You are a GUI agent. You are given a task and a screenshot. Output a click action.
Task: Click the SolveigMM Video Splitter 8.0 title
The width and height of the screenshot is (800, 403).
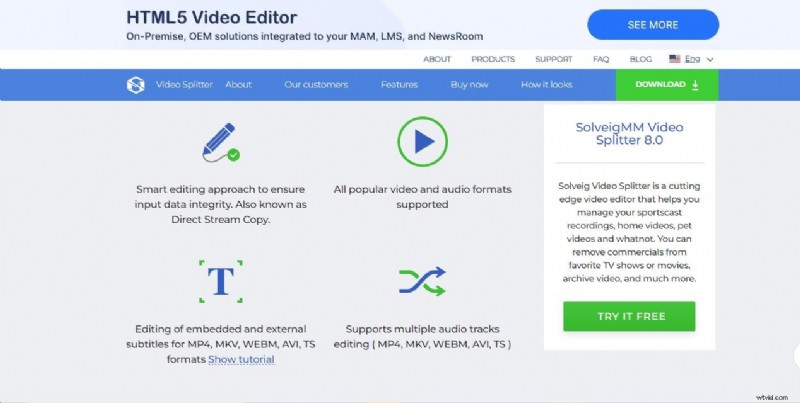coord(629,134)
